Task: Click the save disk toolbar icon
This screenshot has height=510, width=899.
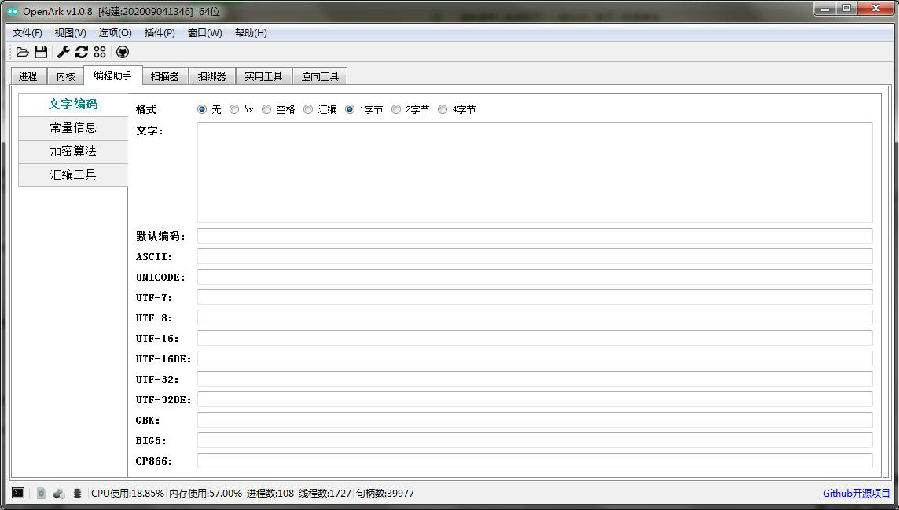Action: (41, 52)
